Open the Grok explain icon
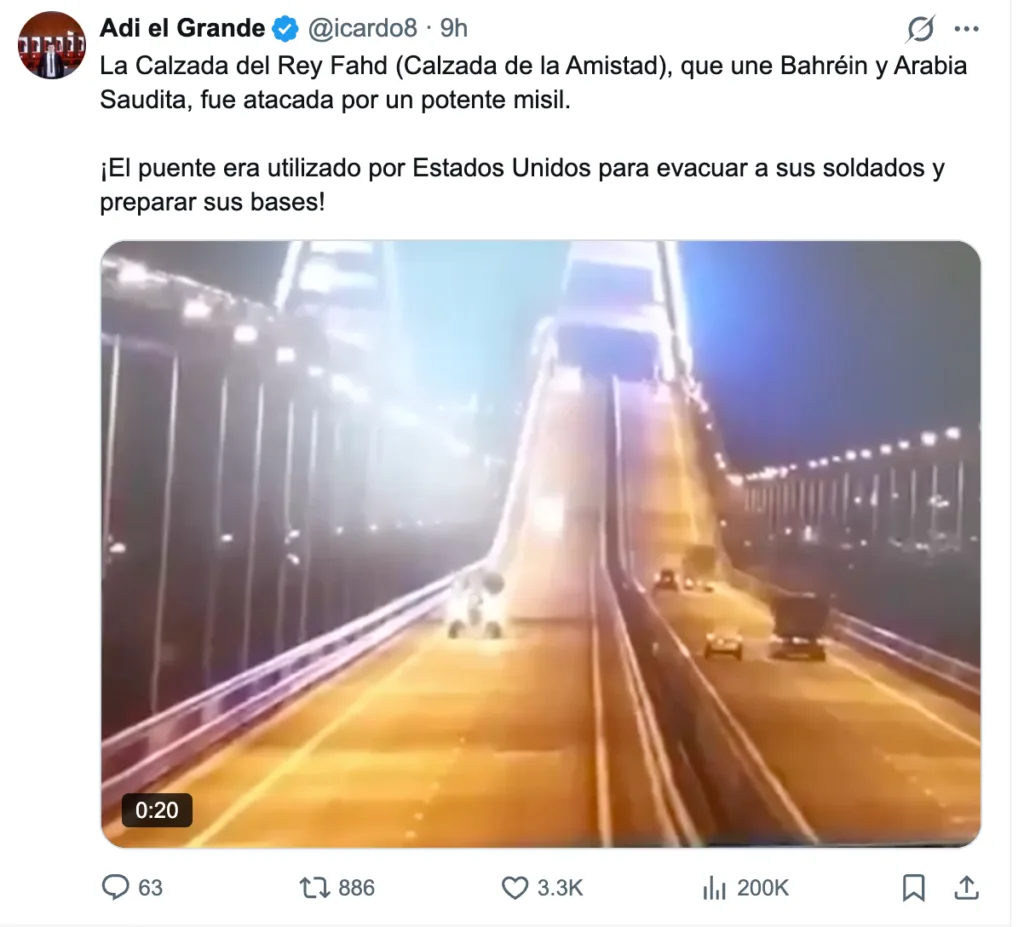 click(921, 29)
